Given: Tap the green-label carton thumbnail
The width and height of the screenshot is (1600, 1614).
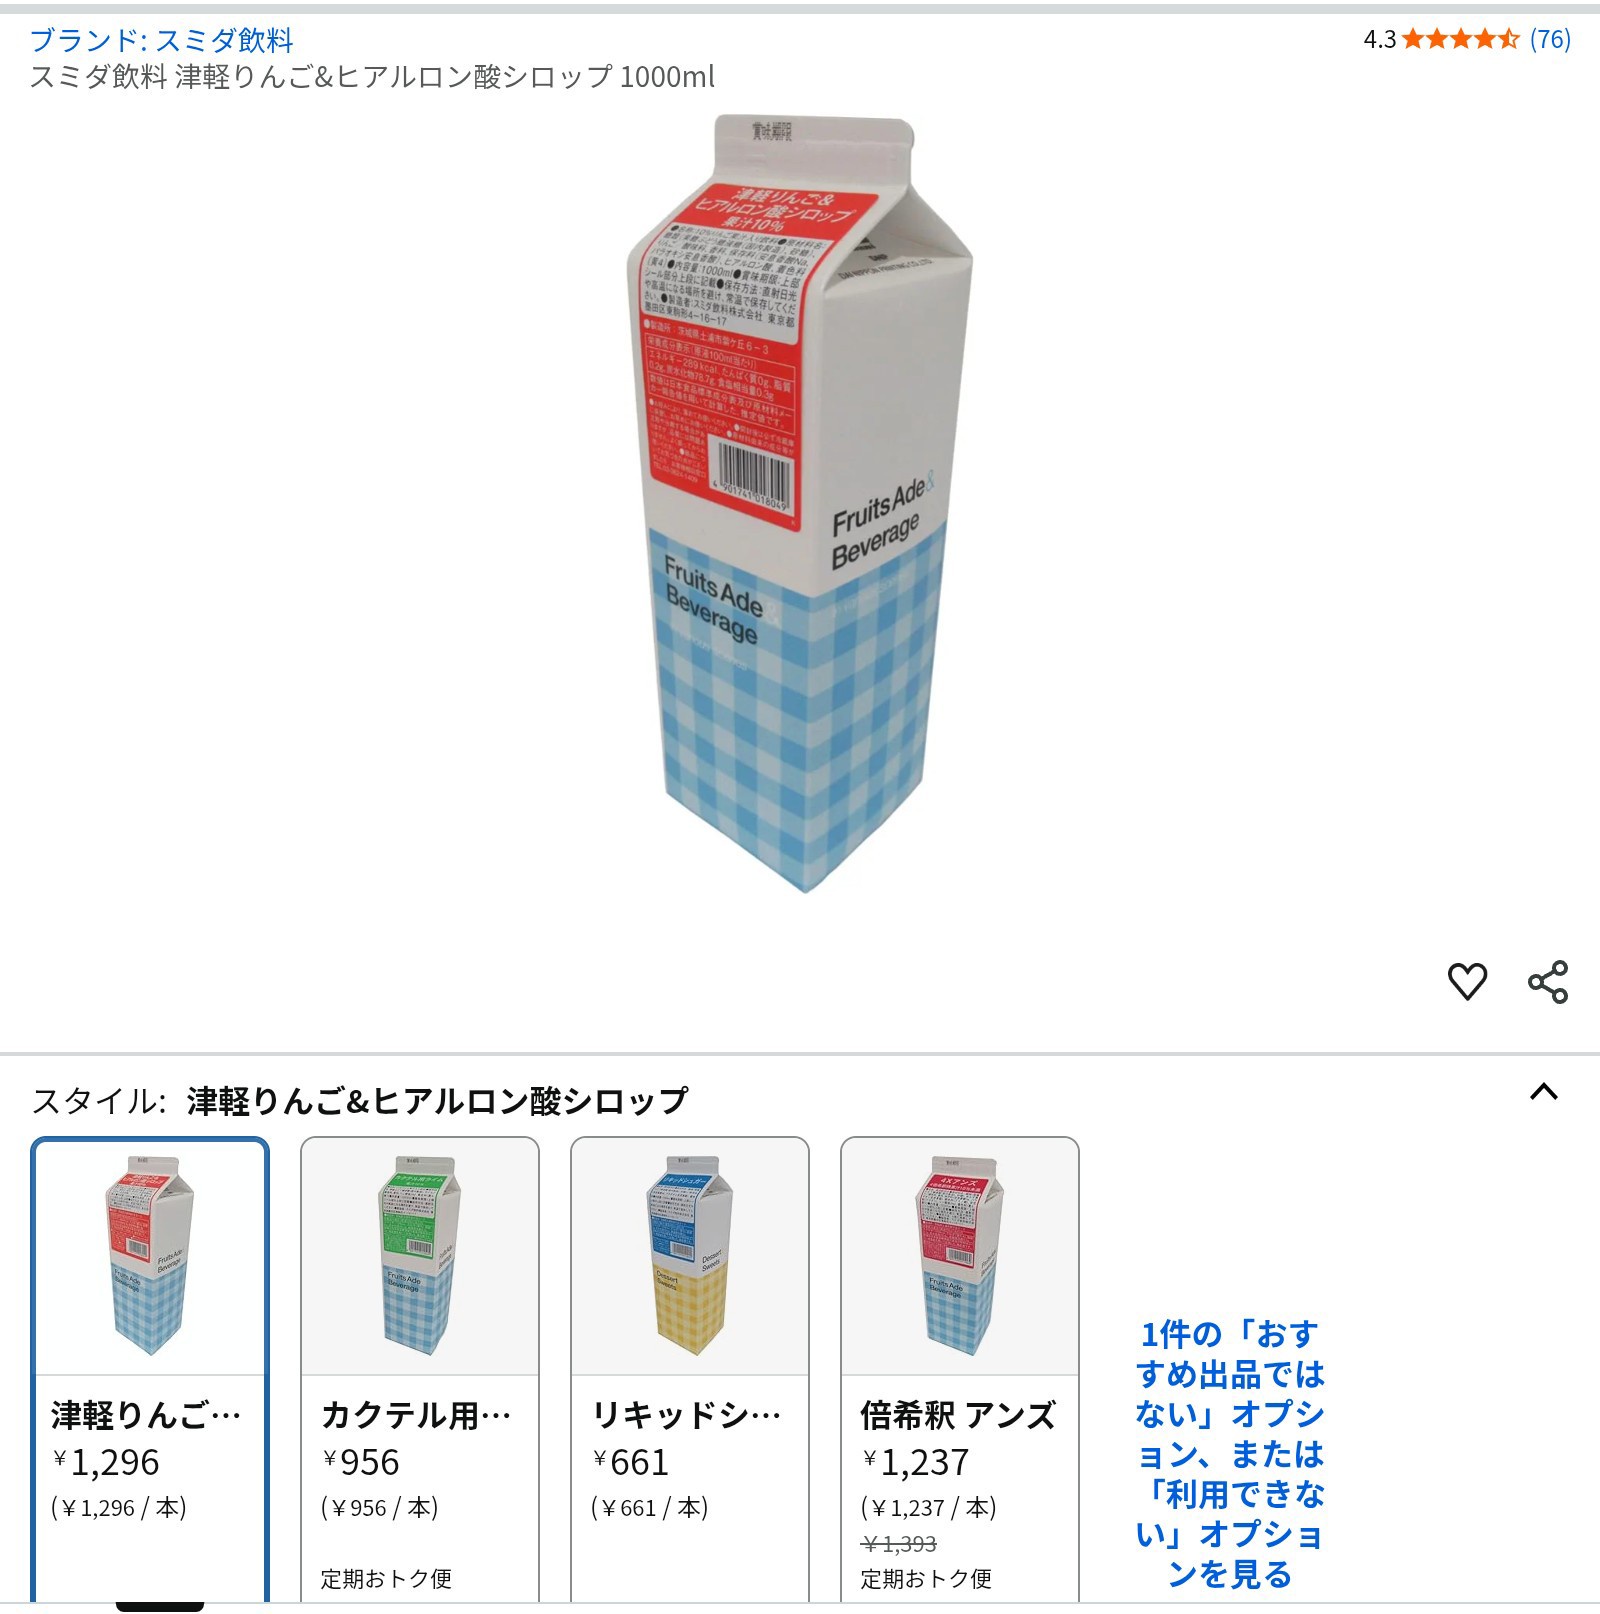Looking at the screenshot, I should pos(420,1256).
